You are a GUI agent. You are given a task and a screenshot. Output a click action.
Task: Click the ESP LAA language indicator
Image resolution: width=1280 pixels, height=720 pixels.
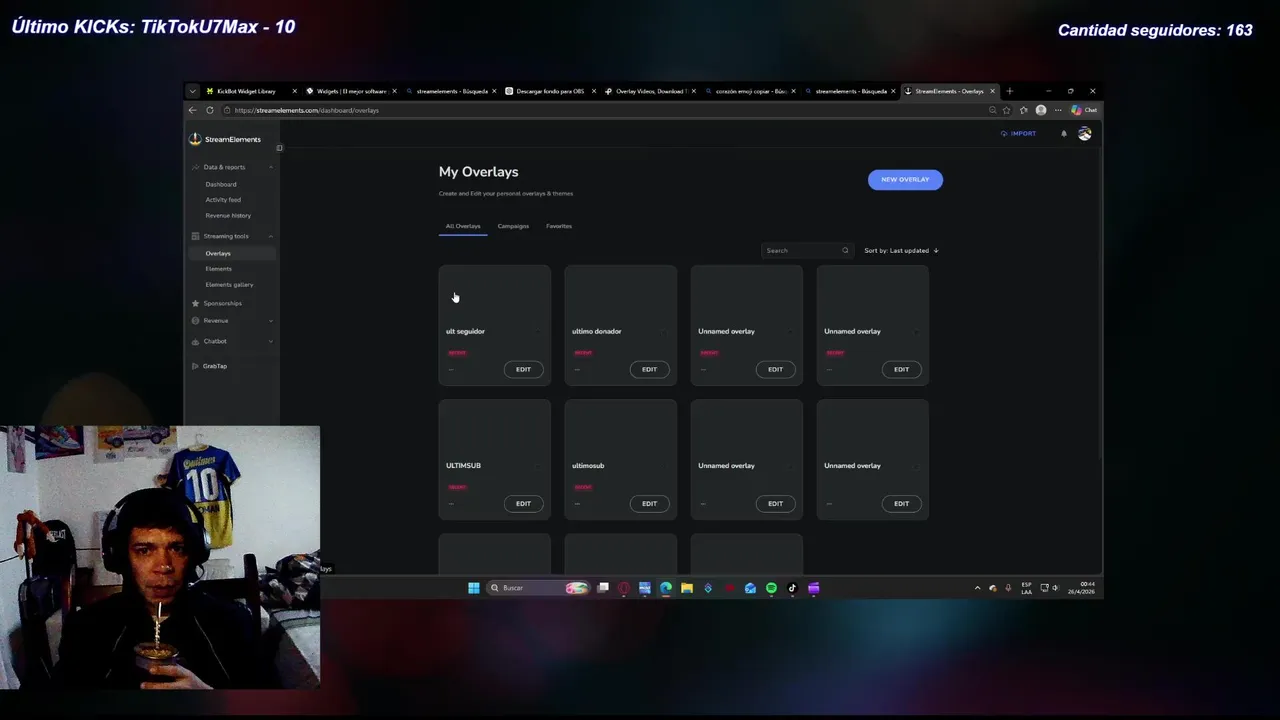(x=1026, y=588)
